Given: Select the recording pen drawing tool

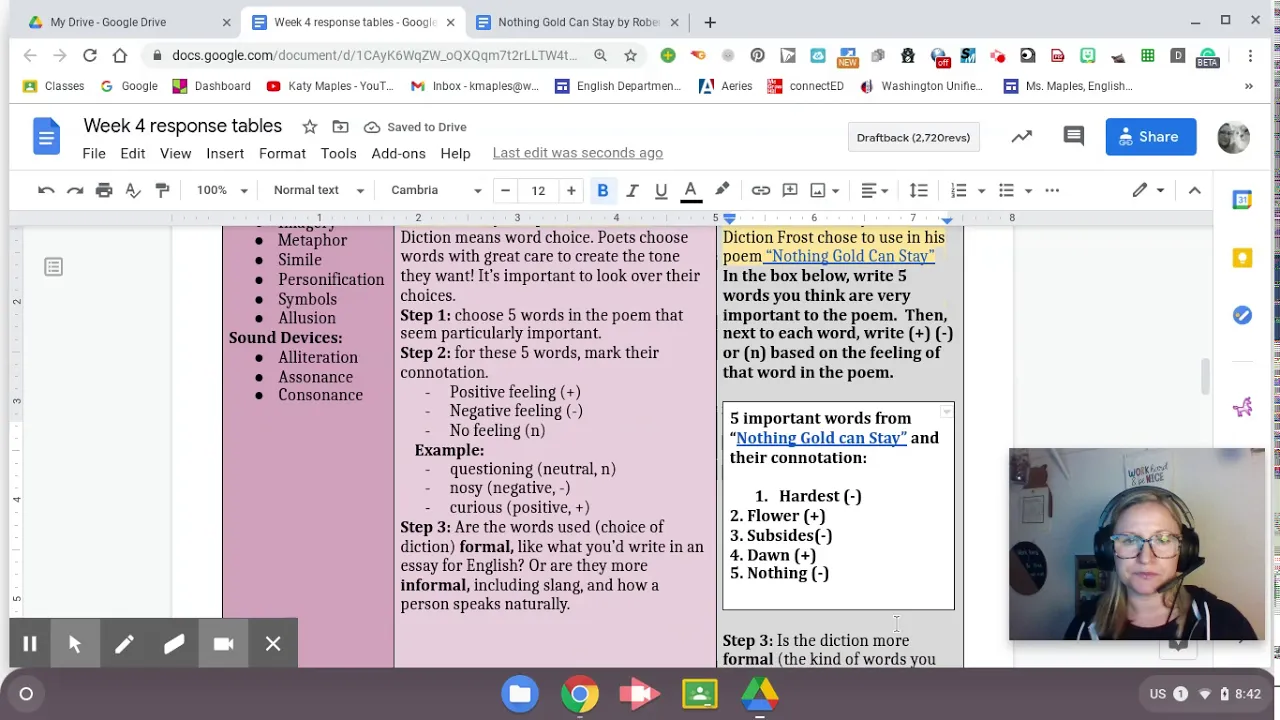Looking at the screenshot, I should point(124,645).
